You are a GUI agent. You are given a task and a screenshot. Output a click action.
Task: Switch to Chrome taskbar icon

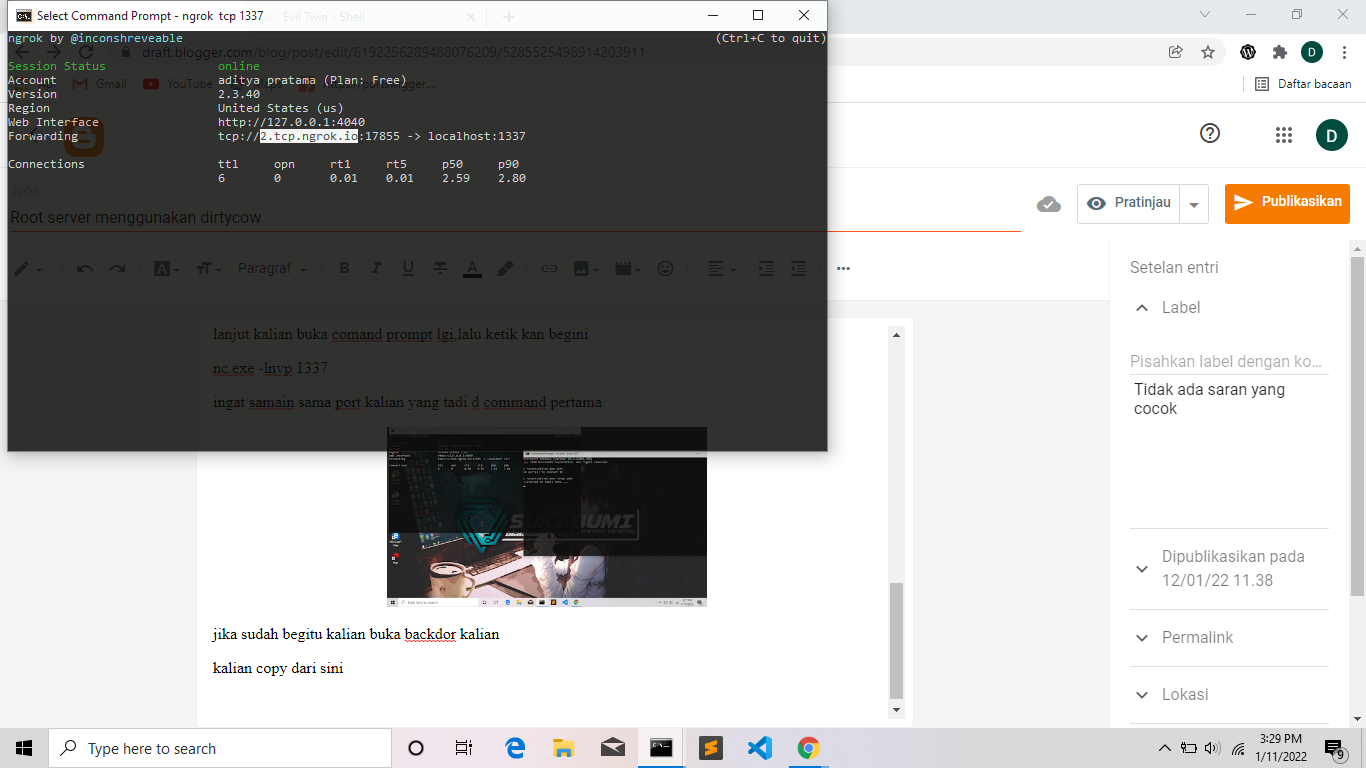tap(808, 748)
